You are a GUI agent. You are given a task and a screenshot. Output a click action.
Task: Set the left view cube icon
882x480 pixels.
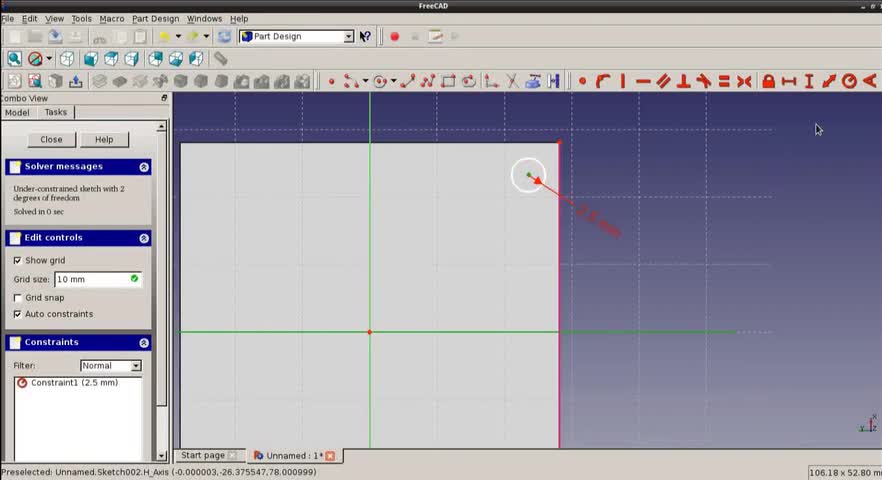pyautogui.click(x=196, y=59)
